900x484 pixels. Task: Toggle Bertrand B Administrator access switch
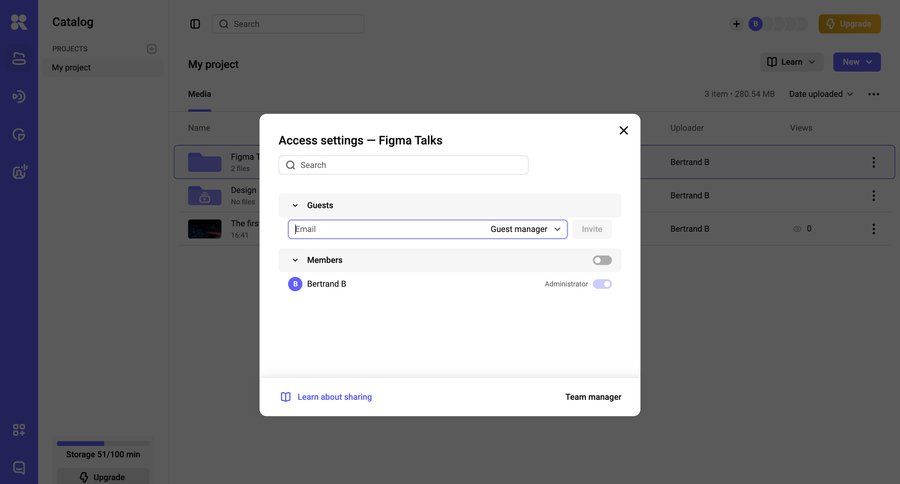[602, 284]
